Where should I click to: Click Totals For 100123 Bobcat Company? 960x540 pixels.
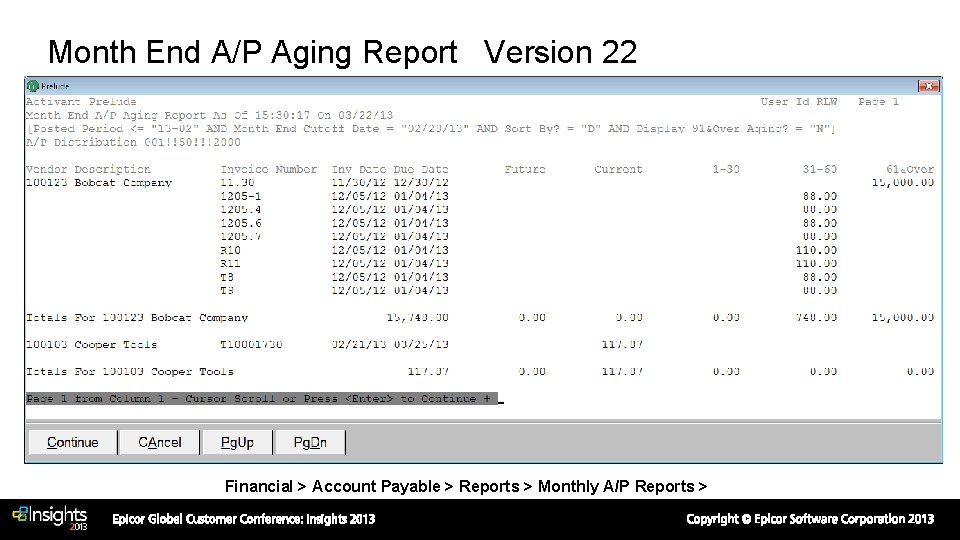point(137,317)
